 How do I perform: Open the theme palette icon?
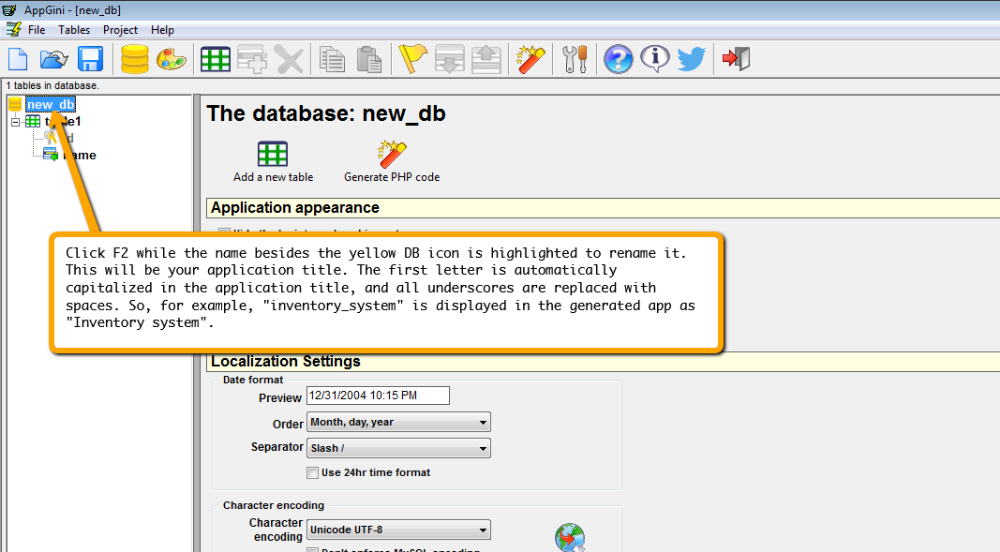(171, 59)
